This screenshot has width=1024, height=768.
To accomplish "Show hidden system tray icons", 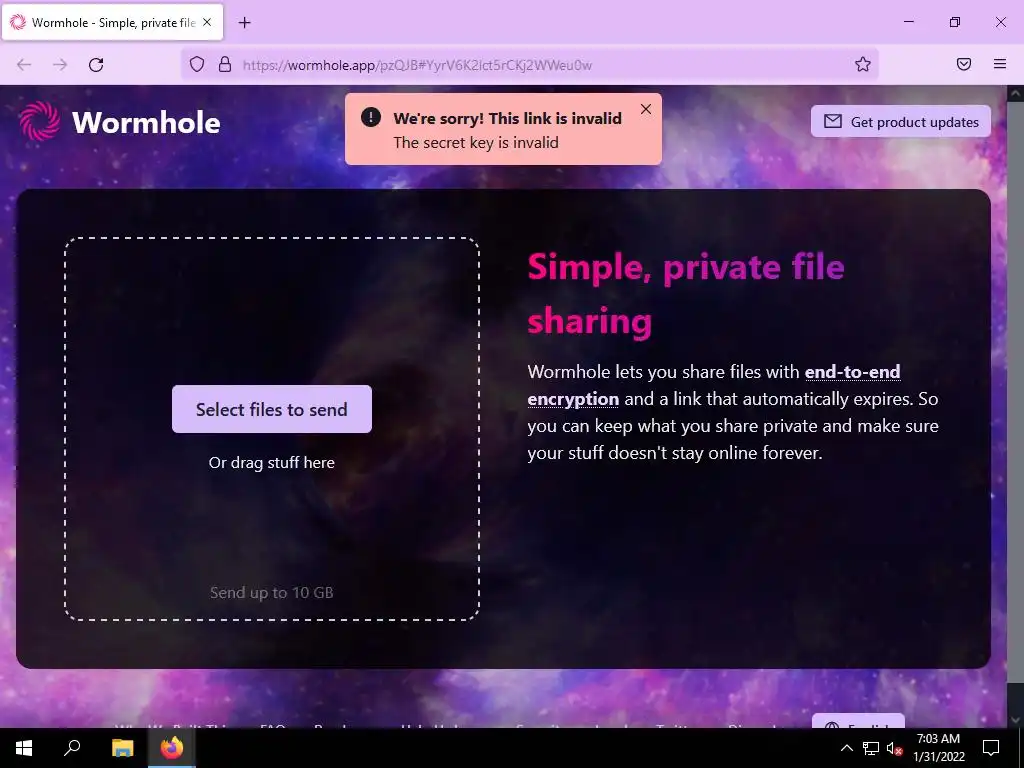I will pyautogui.click(x=846, y=748).
